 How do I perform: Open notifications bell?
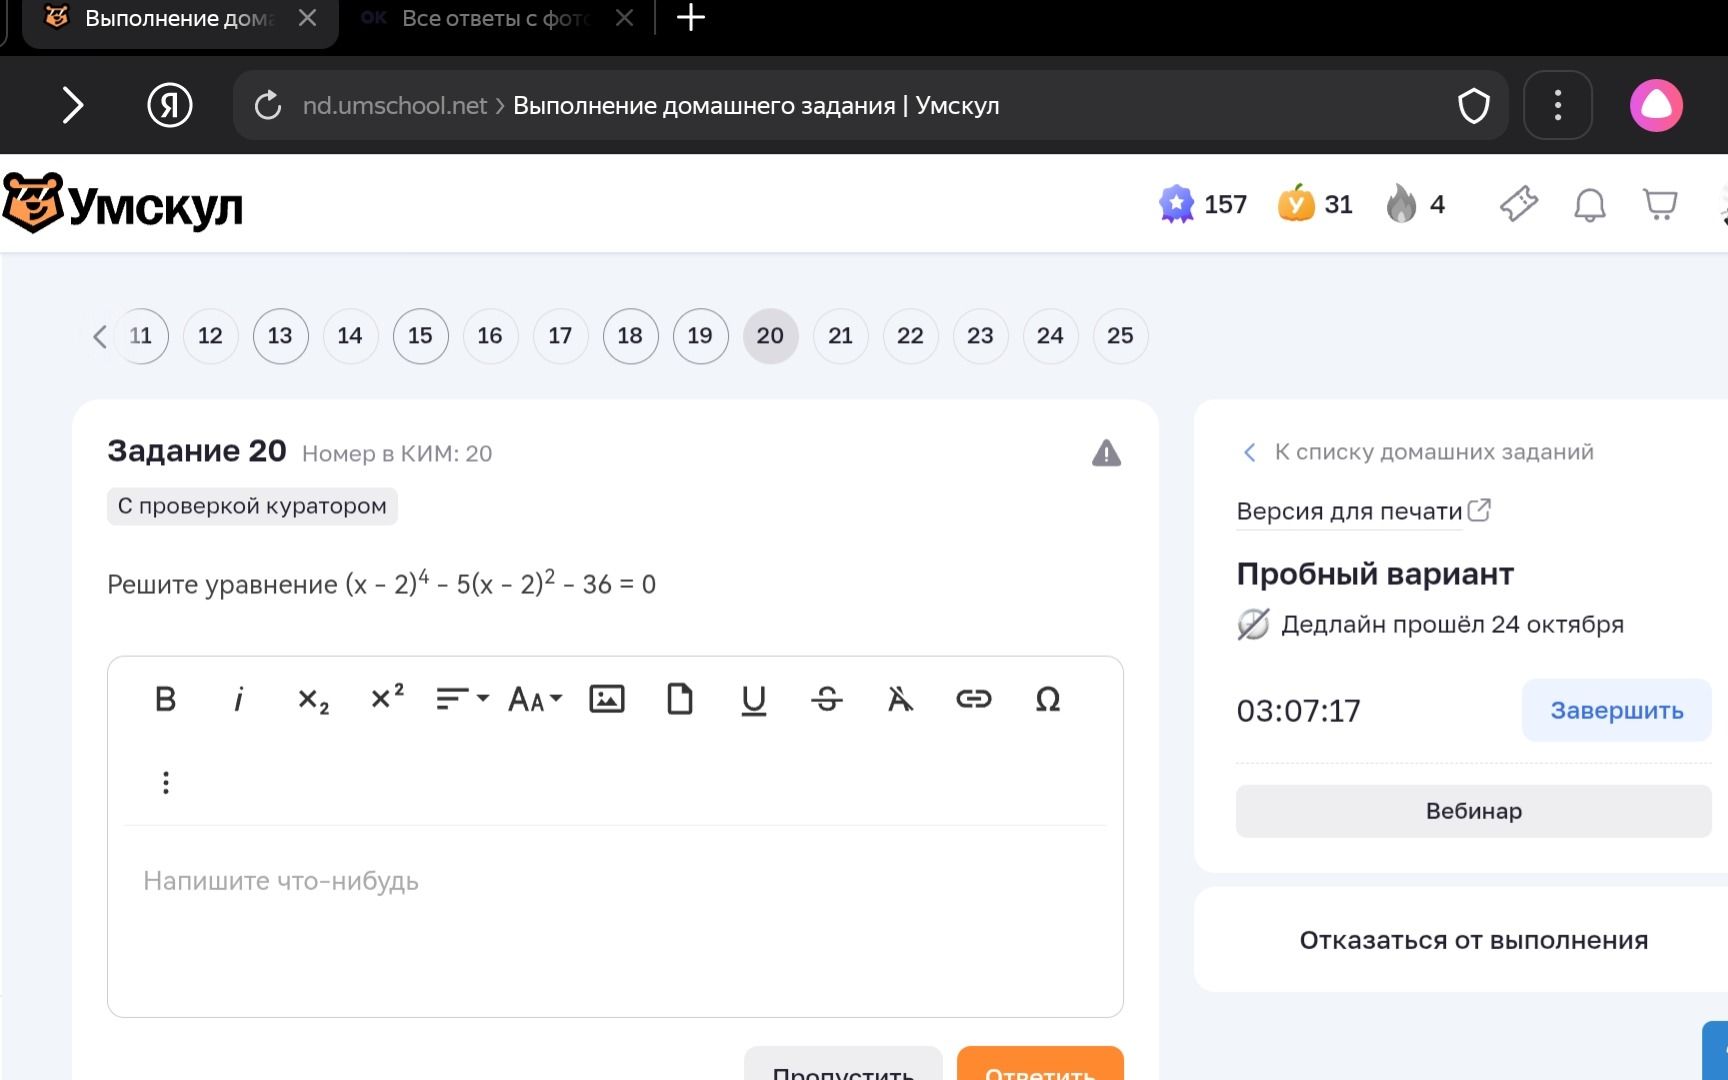pos(1589,205)
